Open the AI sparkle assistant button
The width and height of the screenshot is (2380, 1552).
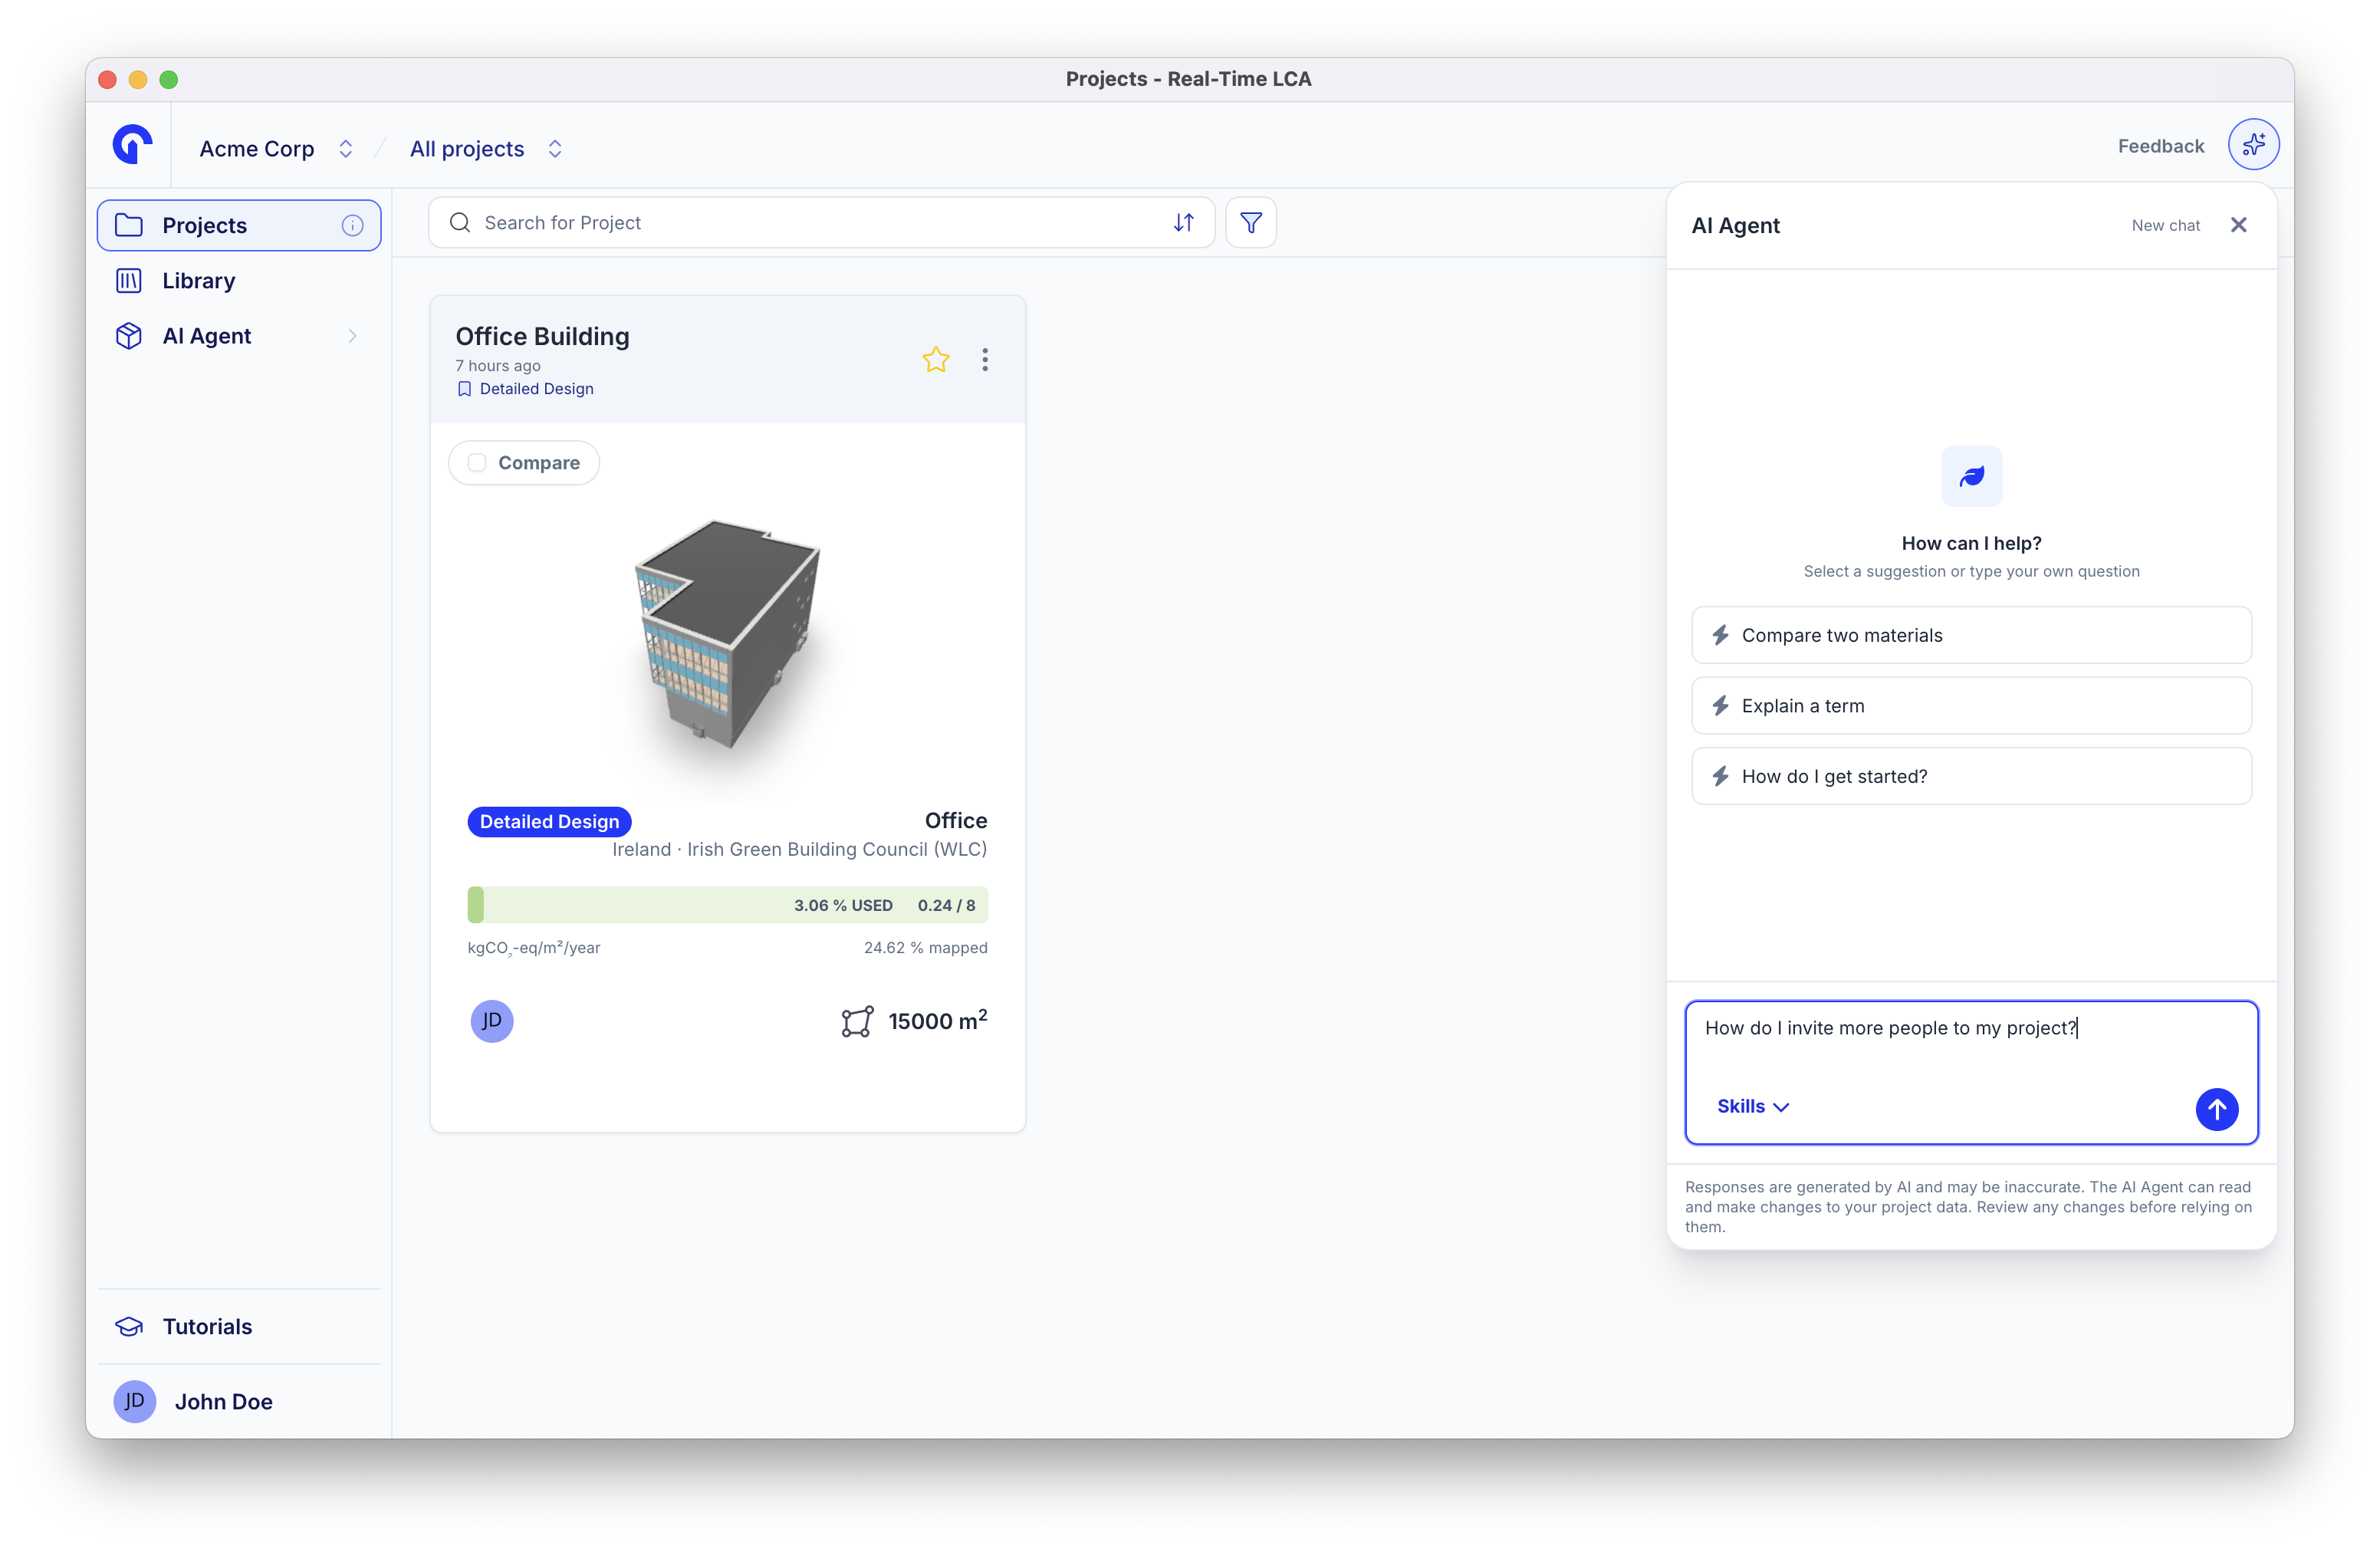click(x=2253, y=145)
